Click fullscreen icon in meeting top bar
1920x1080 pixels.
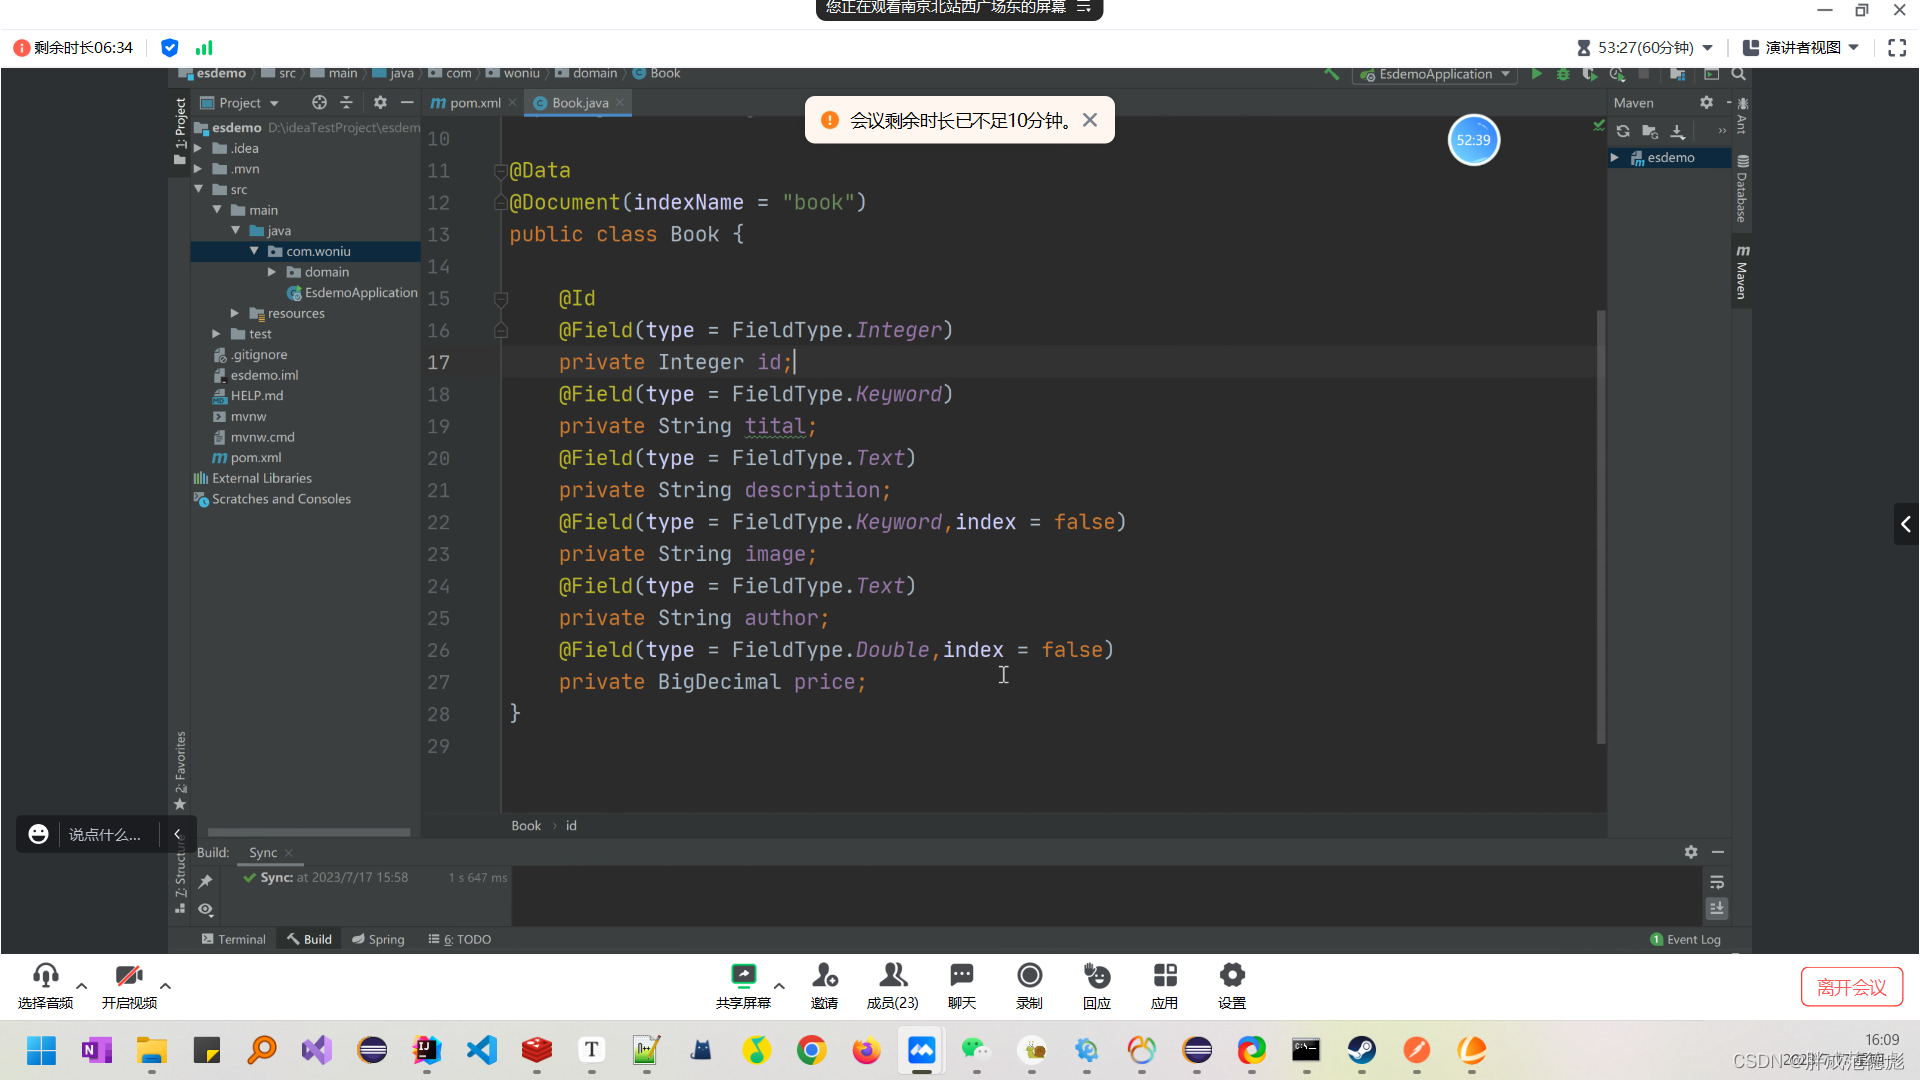1897,47
